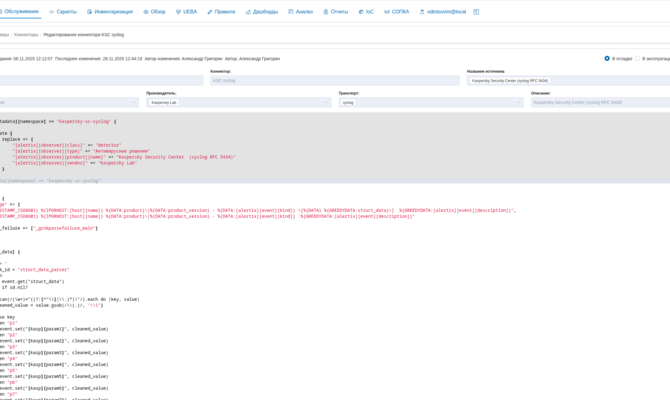670x400 pixels.
Task: Click the code line [observer][class] => "detector"
Action: (67, 145)
